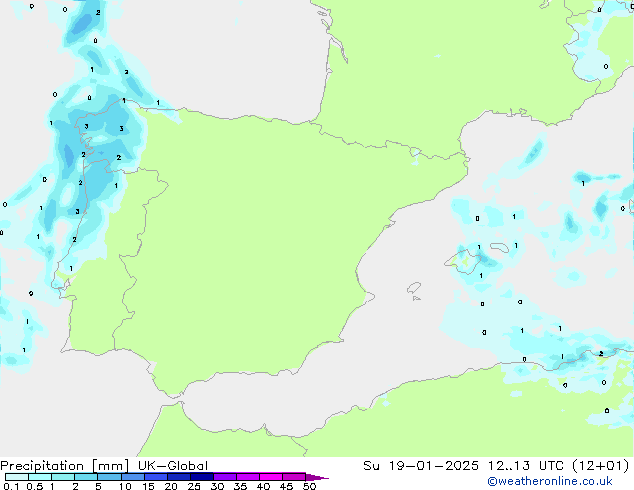Click the '(12+01)' forecast step label
The width and height of the screenshot is (634, 490).
pyautogui.click(x=602, y=466)
